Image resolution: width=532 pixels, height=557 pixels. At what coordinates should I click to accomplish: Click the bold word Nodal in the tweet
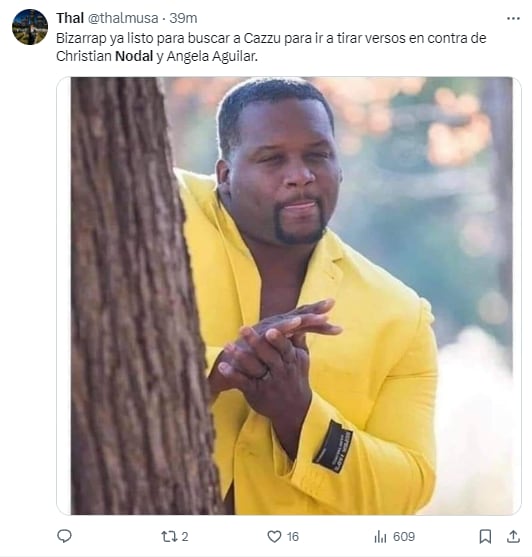(134, 56)
